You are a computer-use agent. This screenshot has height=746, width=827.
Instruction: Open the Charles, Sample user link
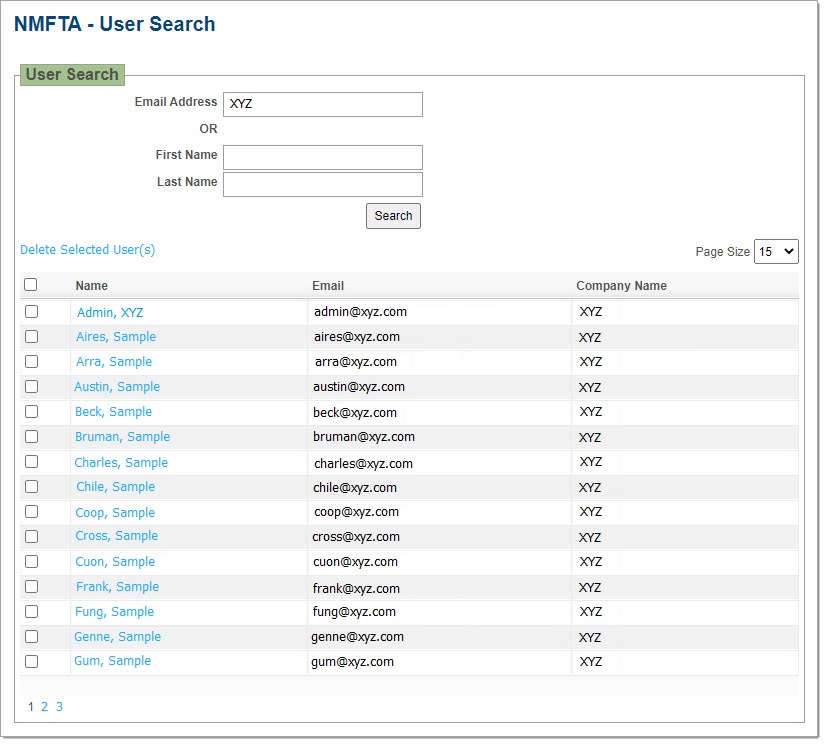click(121, 463)
